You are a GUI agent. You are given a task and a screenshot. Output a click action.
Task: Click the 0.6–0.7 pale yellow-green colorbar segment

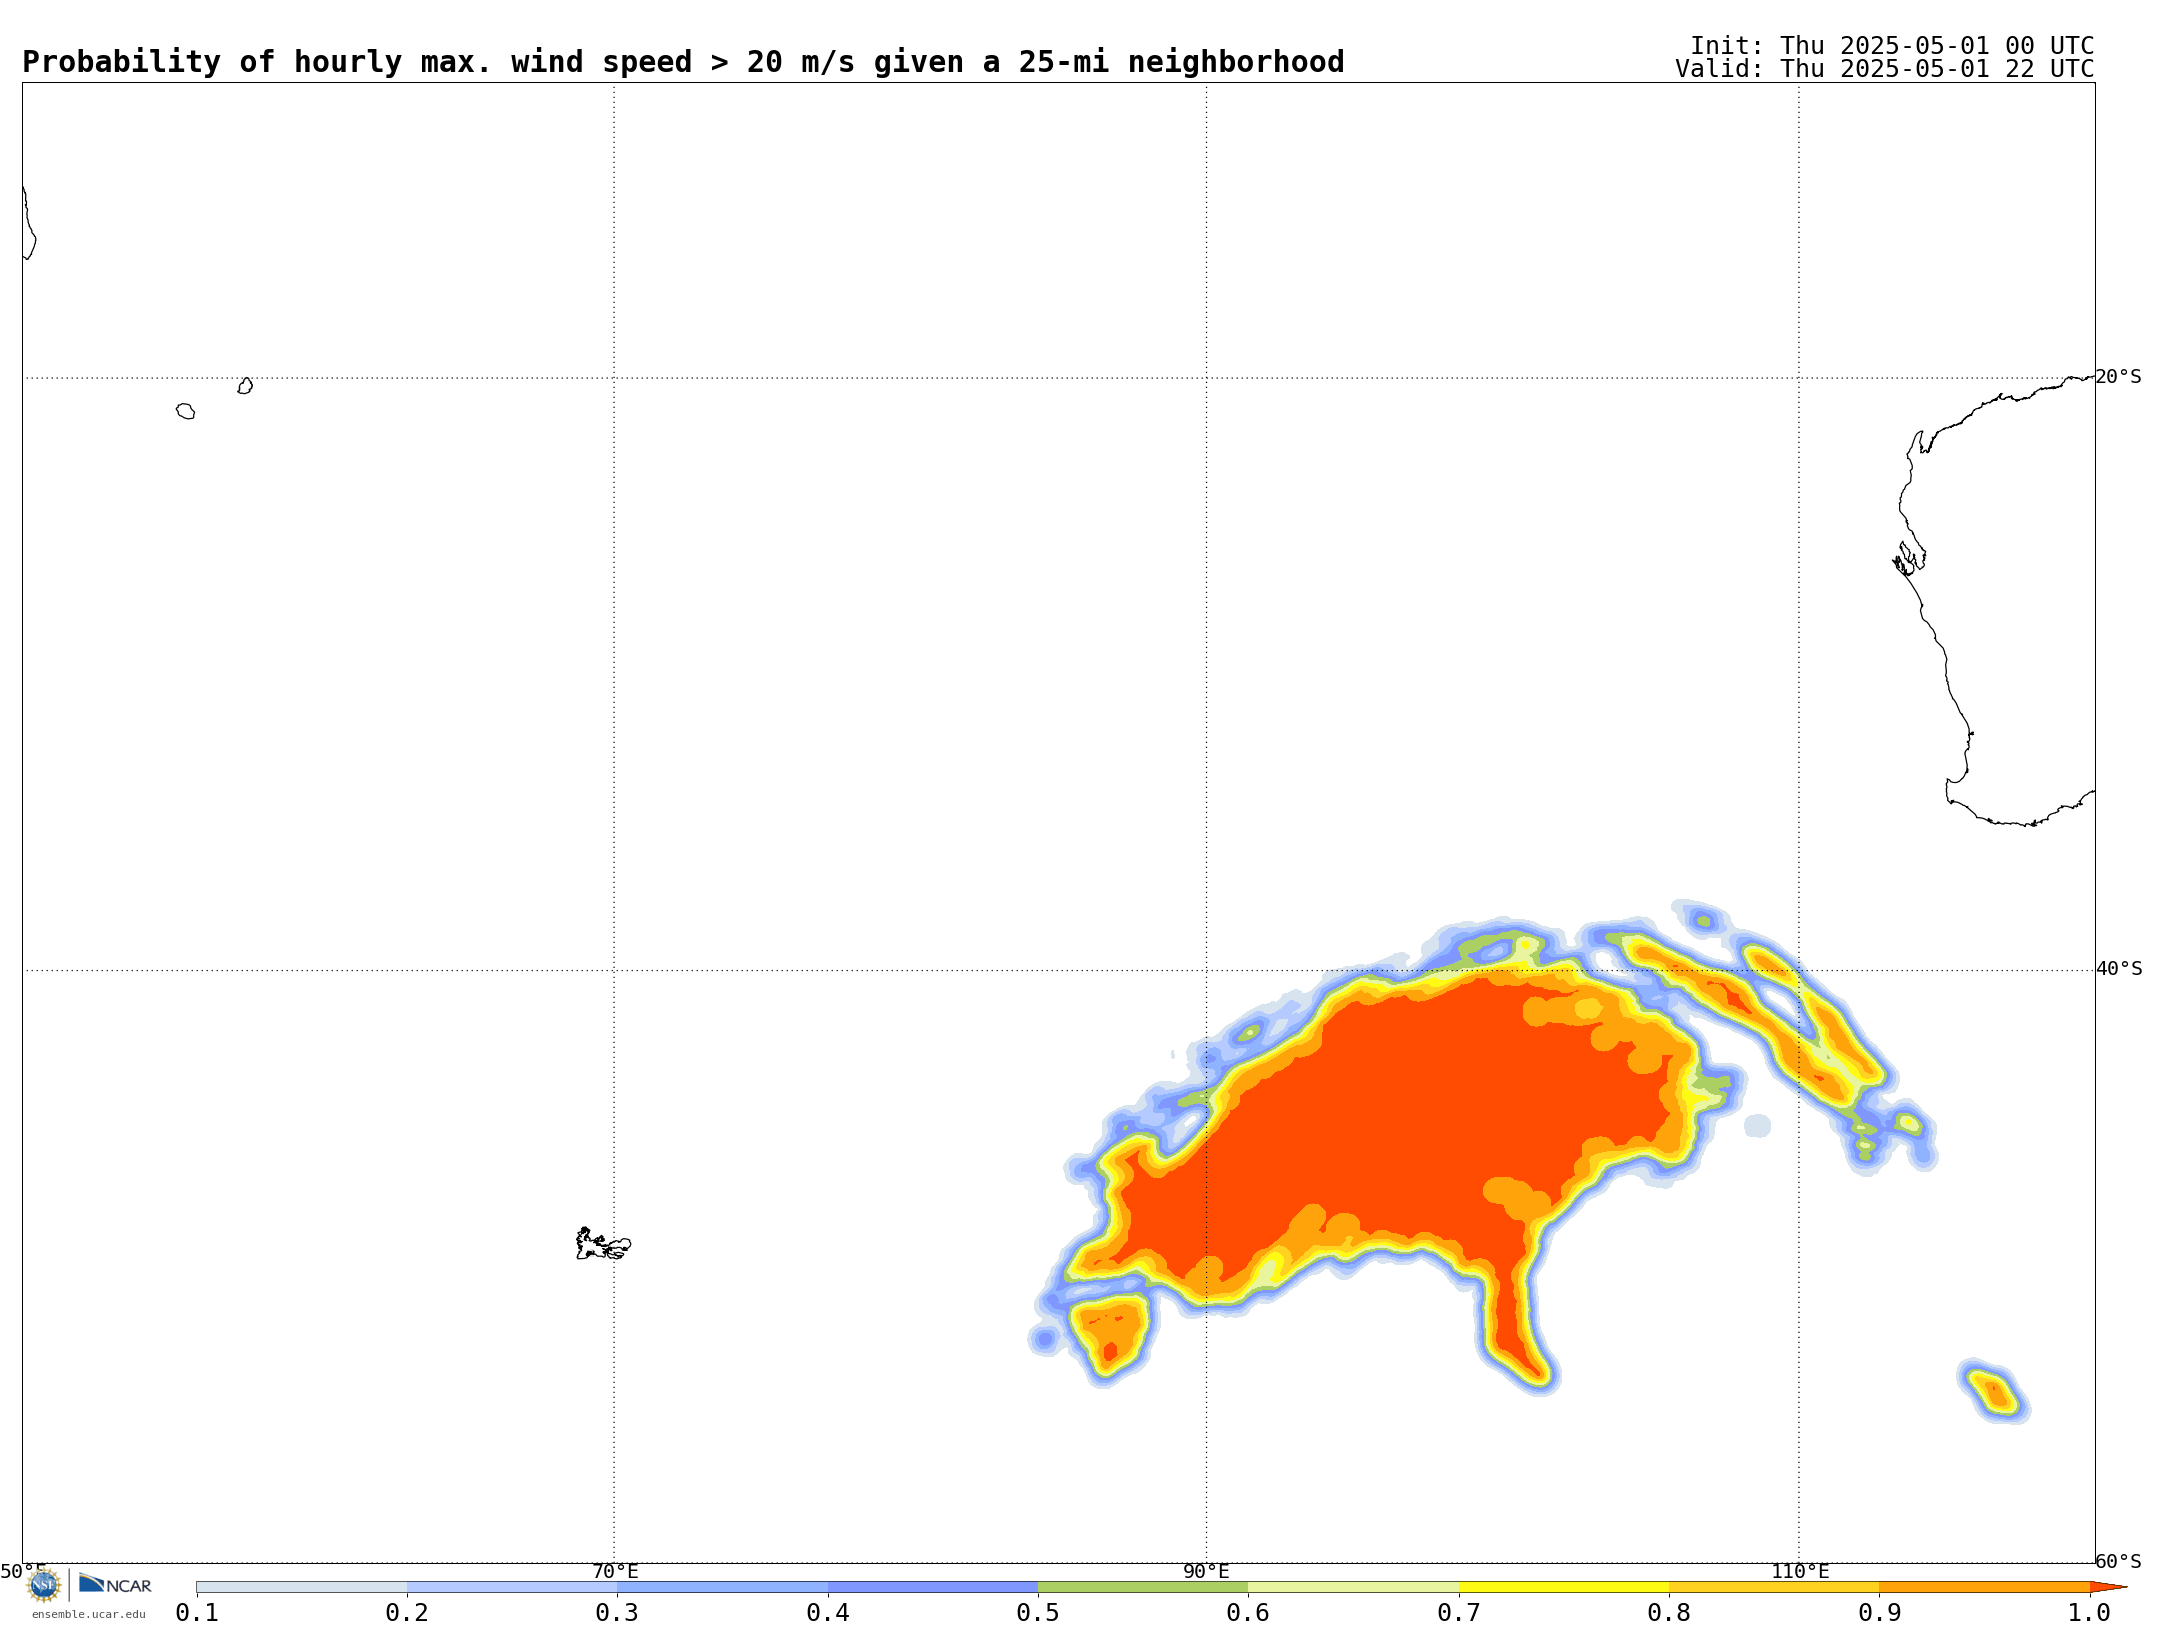(x=1353, y=1587)
